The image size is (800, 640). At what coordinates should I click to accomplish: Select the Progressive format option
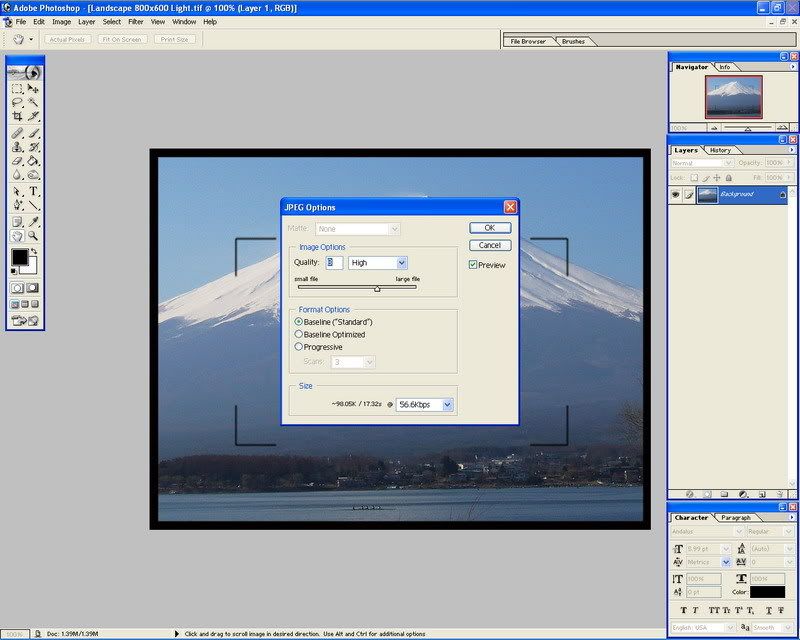(x=298, y=347)
